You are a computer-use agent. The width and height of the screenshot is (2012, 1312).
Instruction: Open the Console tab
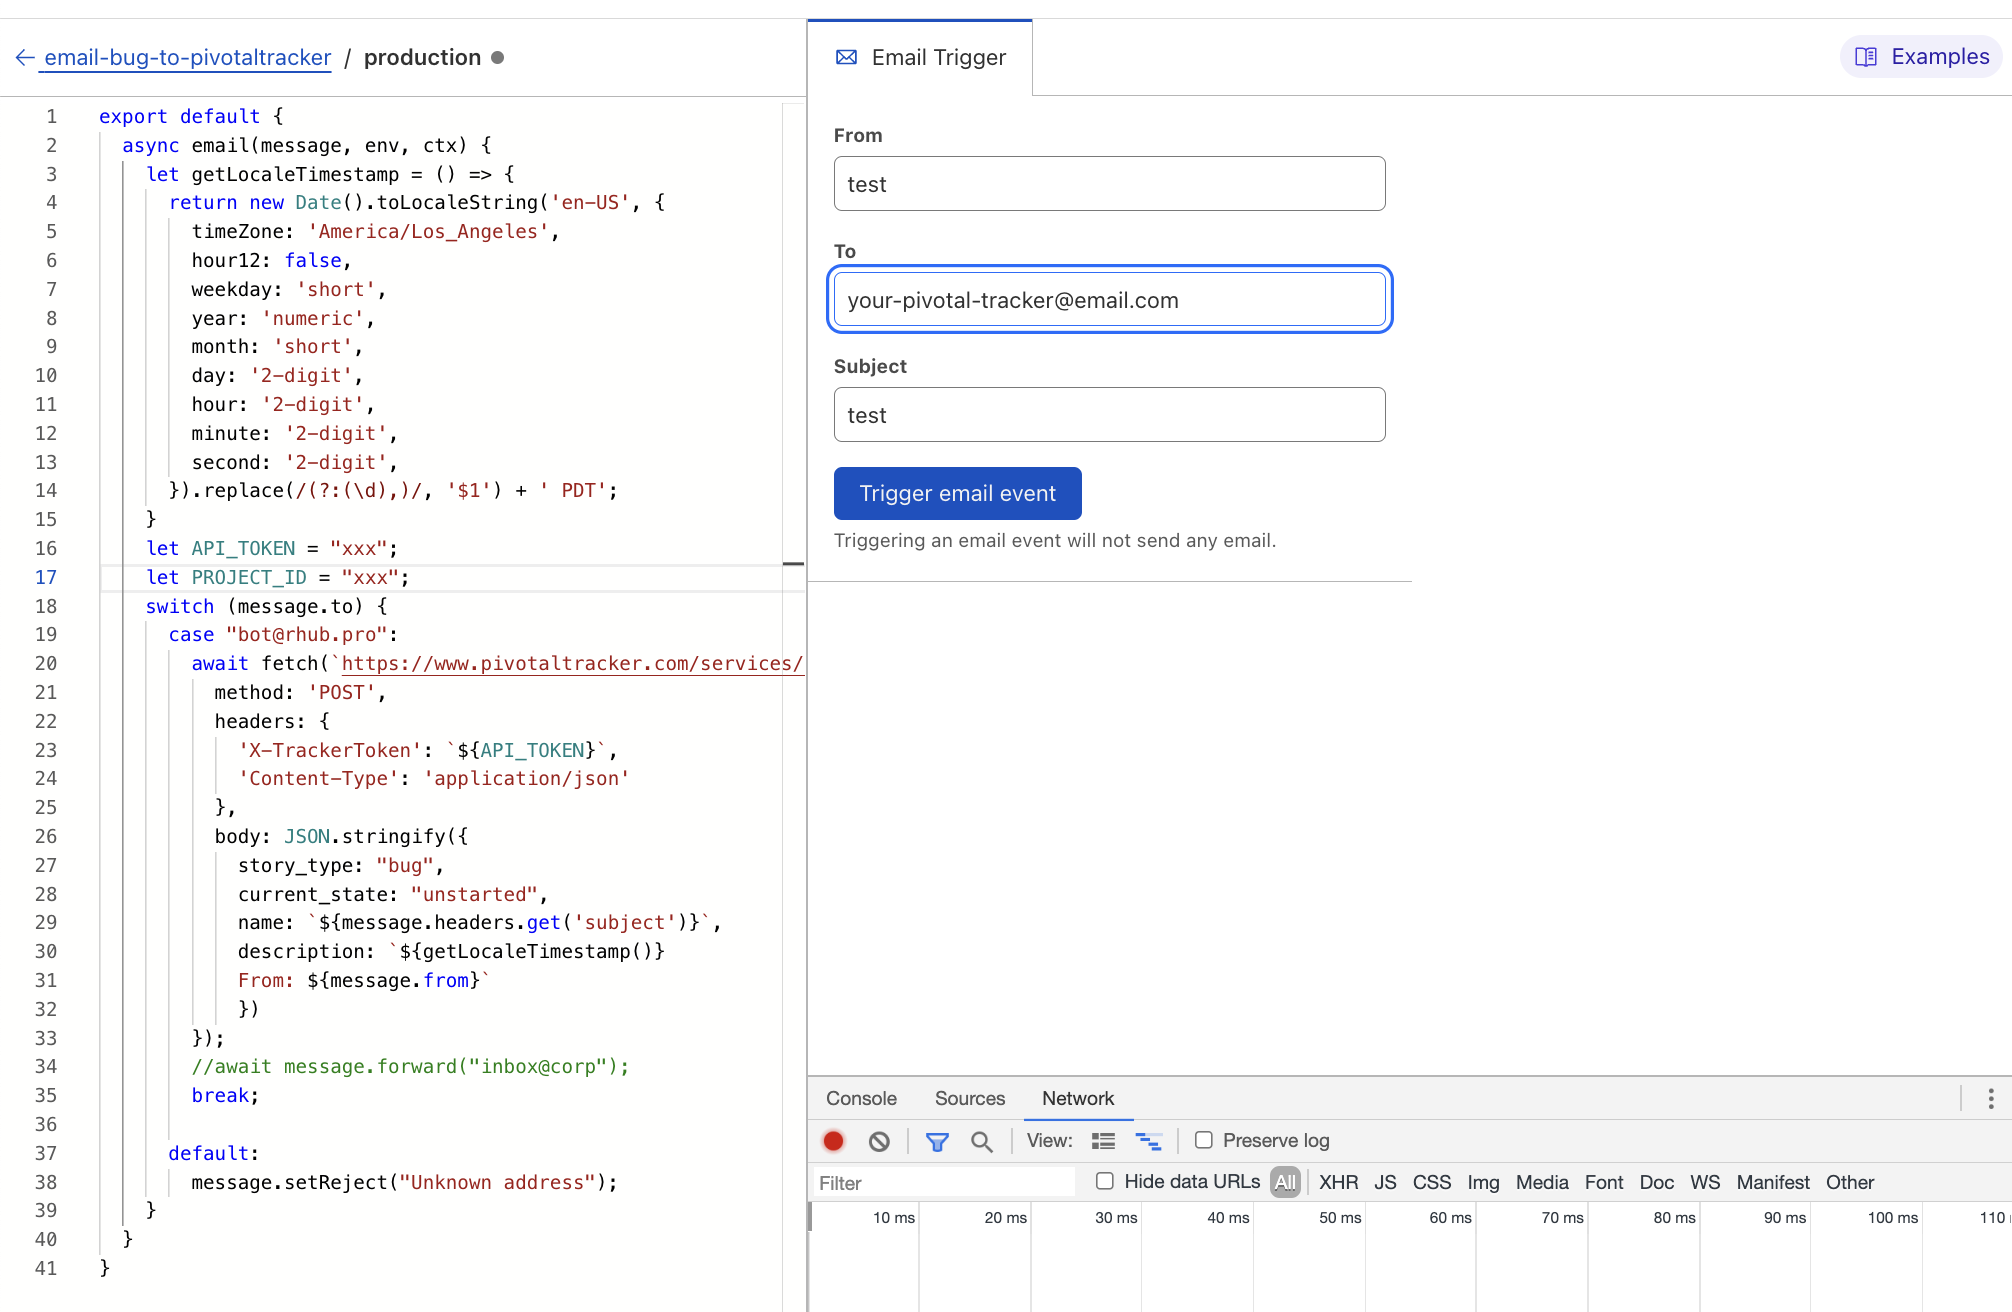coord(861,1098)
